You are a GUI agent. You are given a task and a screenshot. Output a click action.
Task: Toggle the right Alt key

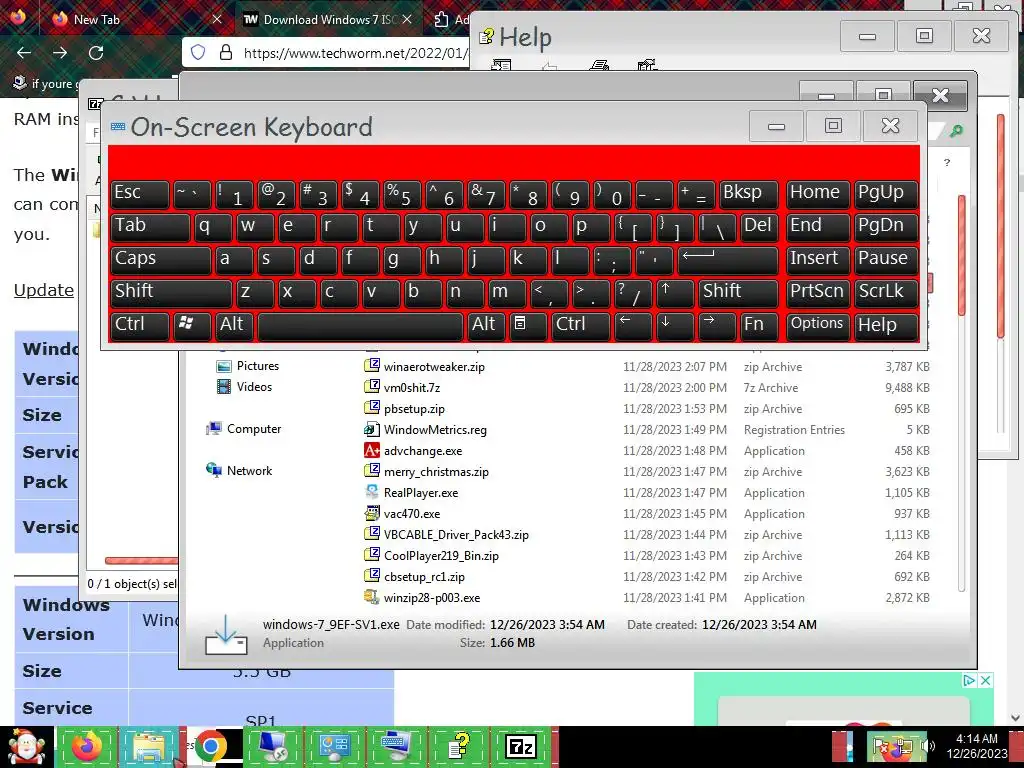point(486,327)
